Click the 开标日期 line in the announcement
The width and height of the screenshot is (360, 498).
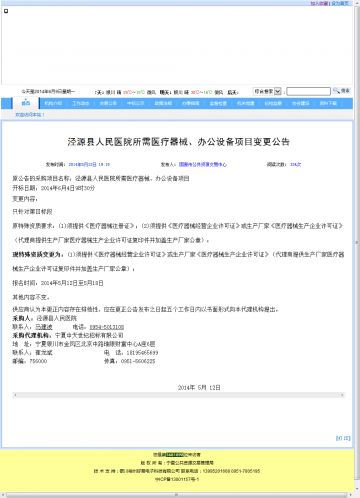point(54,188)
